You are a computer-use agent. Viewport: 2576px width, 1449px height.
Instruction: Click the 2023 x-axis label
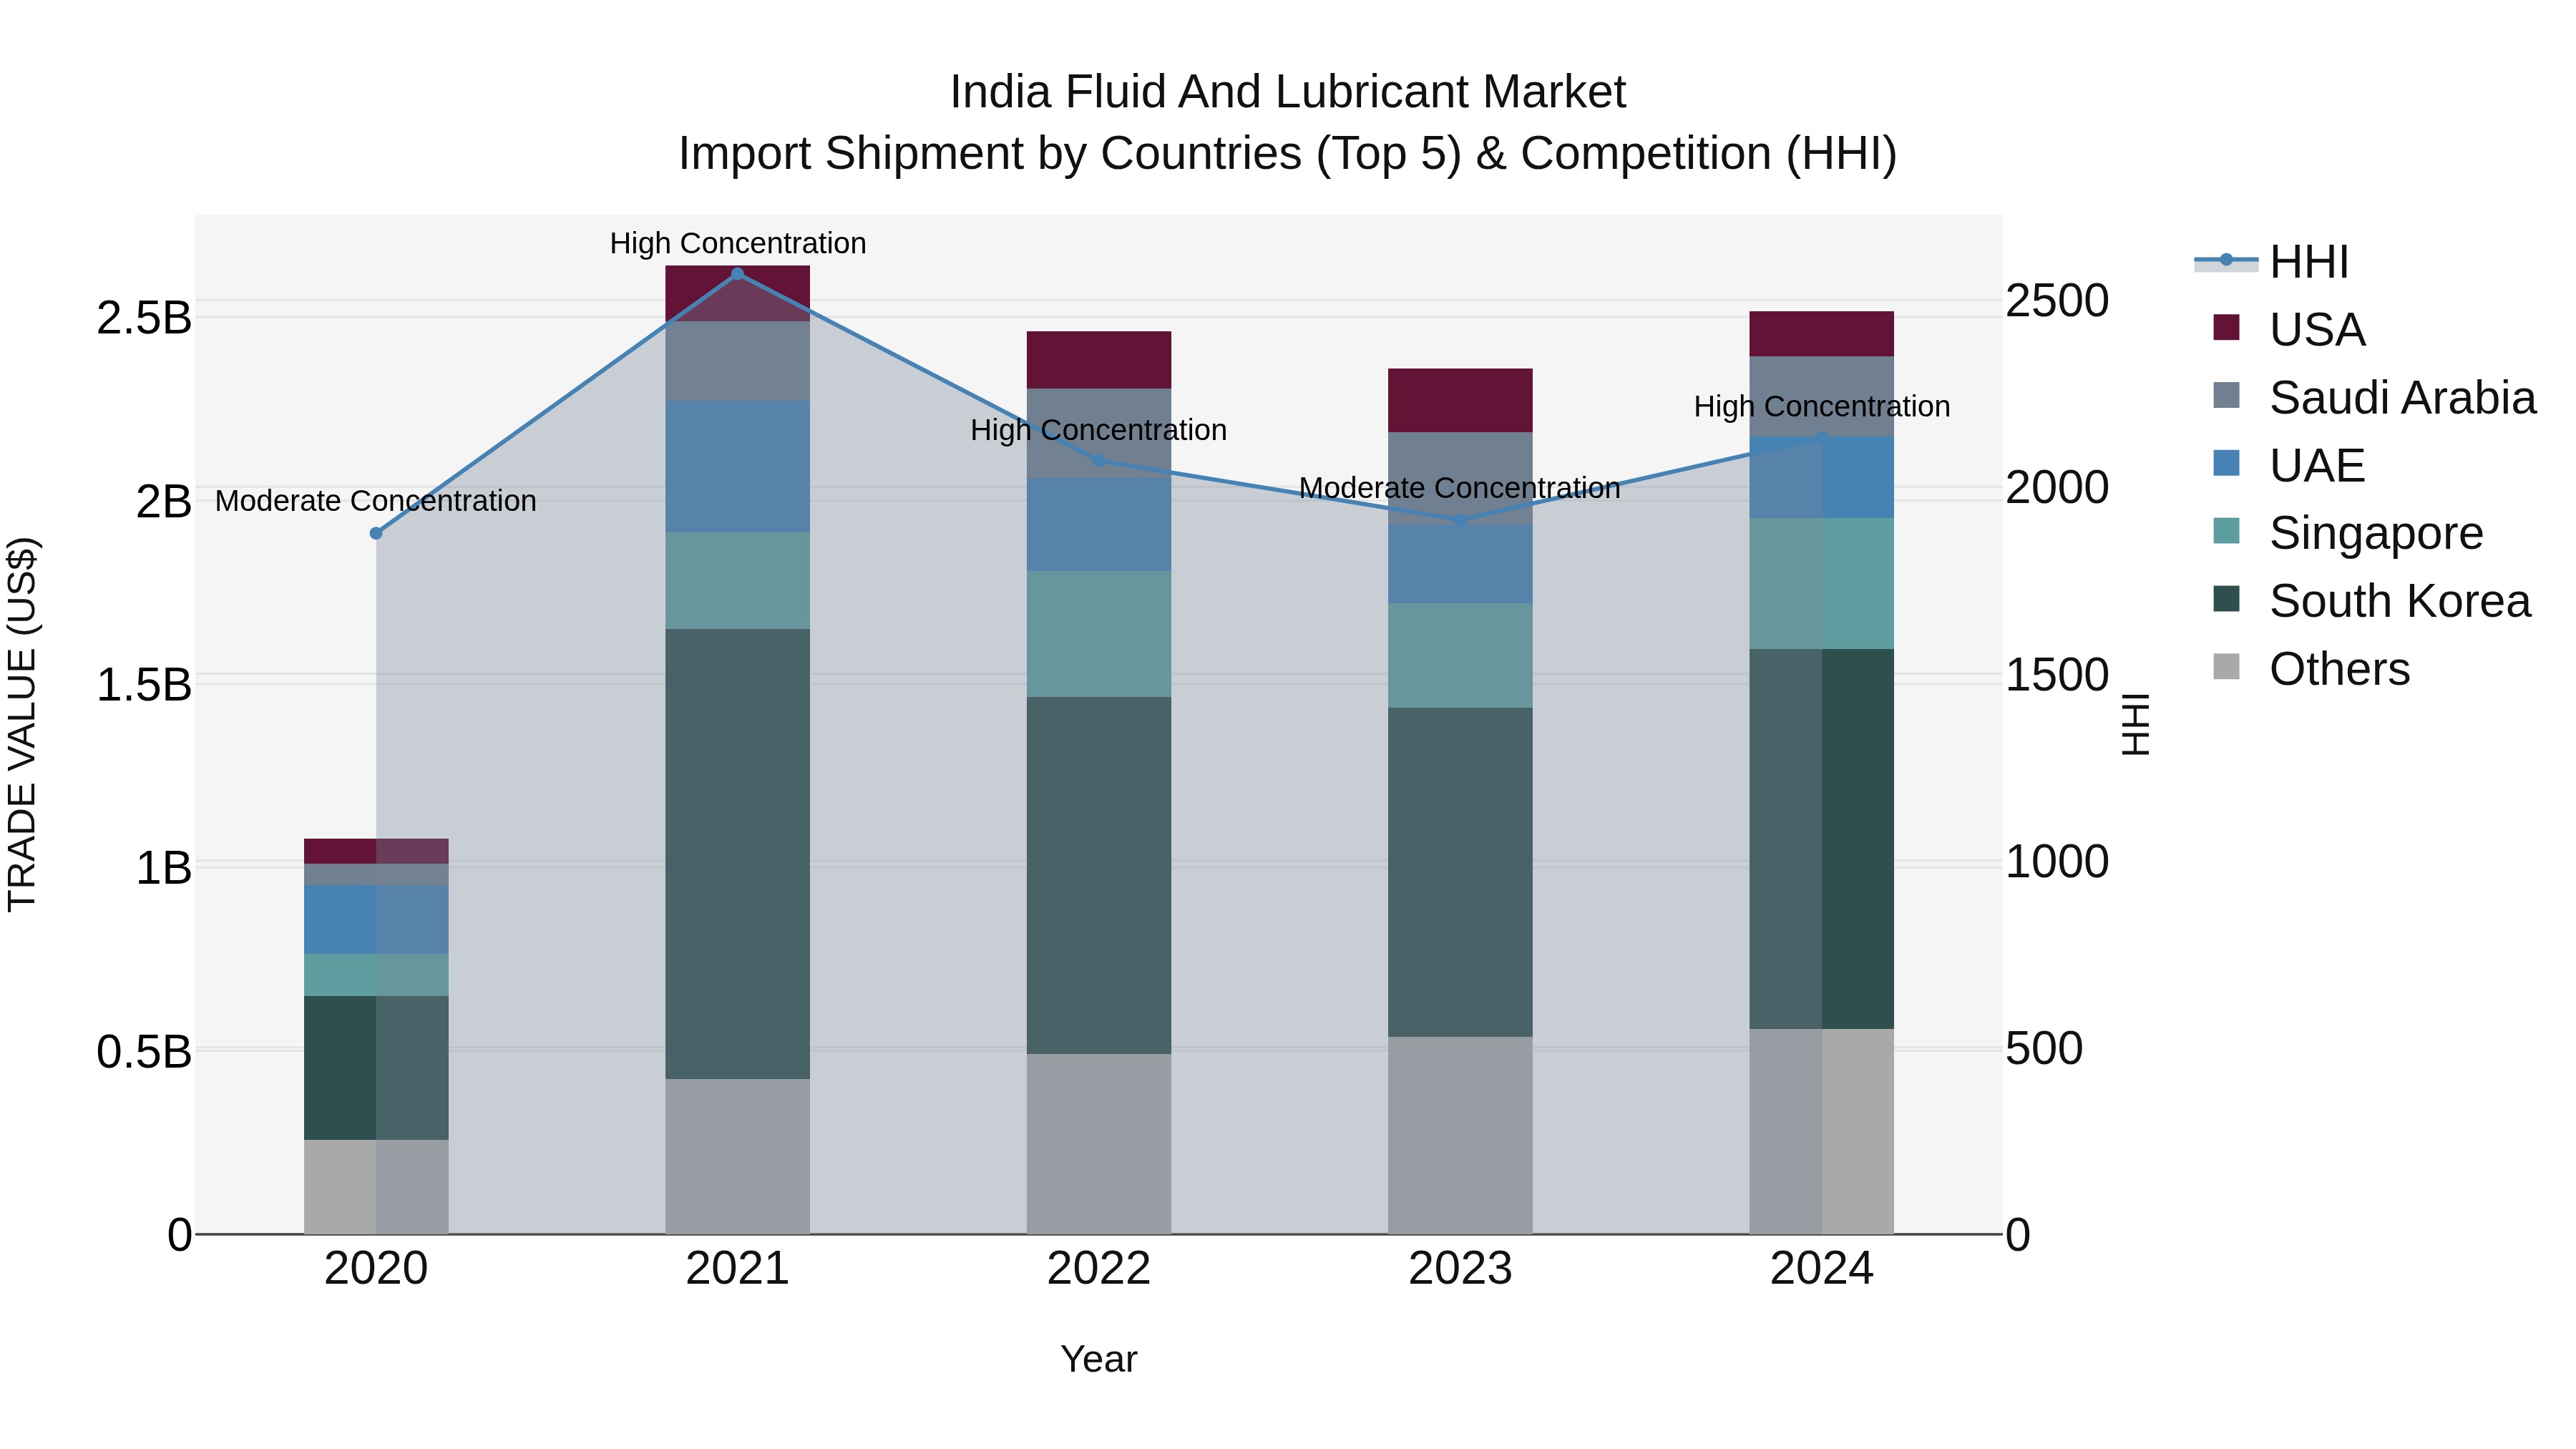pos(1460,1269)
